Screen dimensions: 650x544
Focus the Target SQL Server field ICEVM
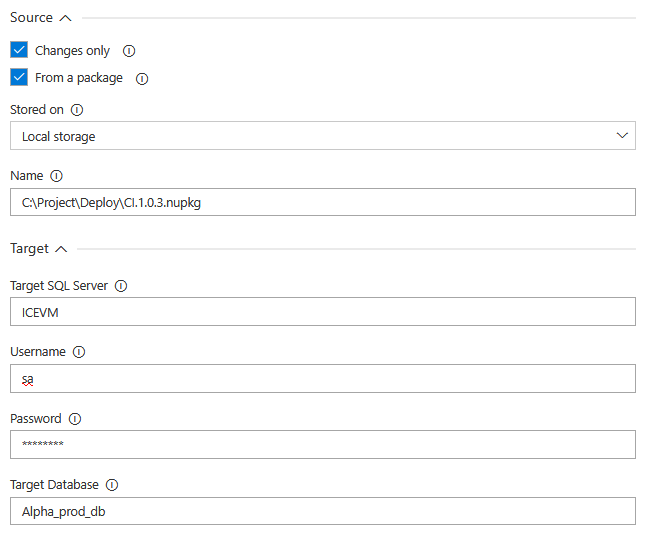[323, 312]
